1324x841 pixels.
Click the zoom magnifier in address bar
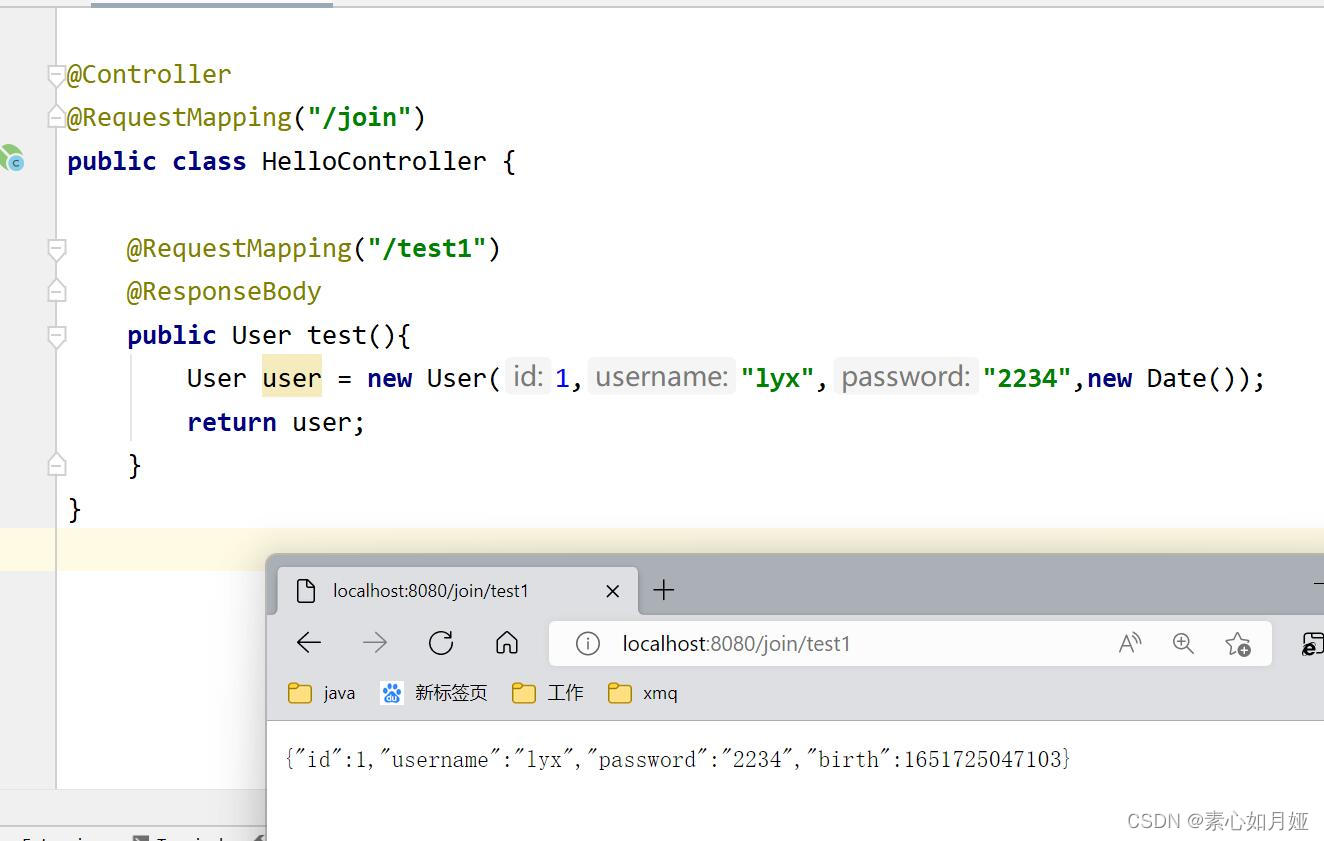1183,644
